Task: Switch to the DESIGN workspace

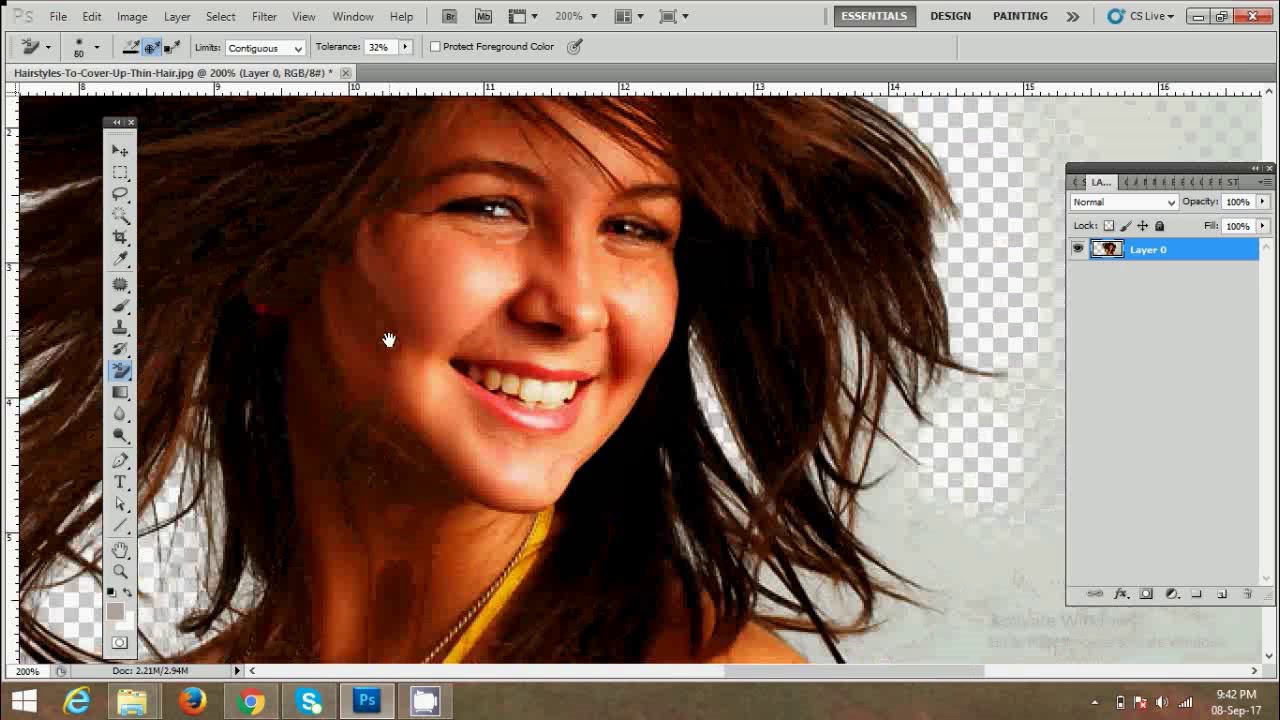Action: point(950,16)
